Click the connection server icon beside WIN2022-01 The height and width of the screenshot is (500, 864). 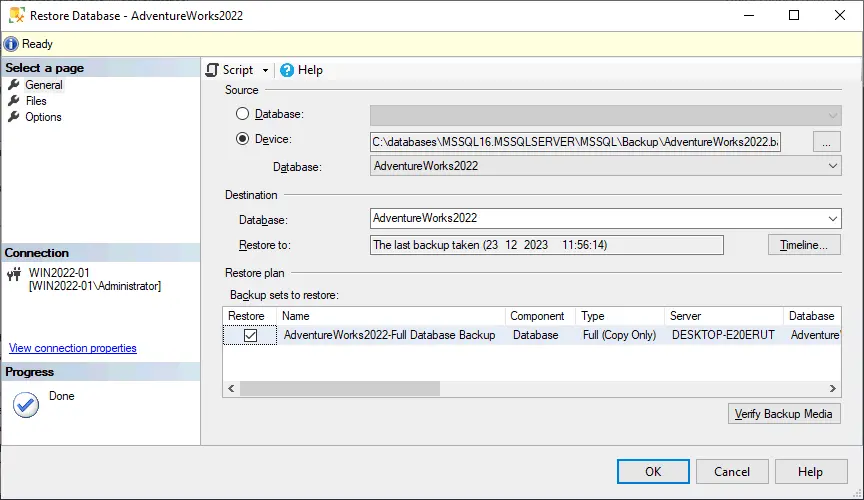(x=14, y=274)
